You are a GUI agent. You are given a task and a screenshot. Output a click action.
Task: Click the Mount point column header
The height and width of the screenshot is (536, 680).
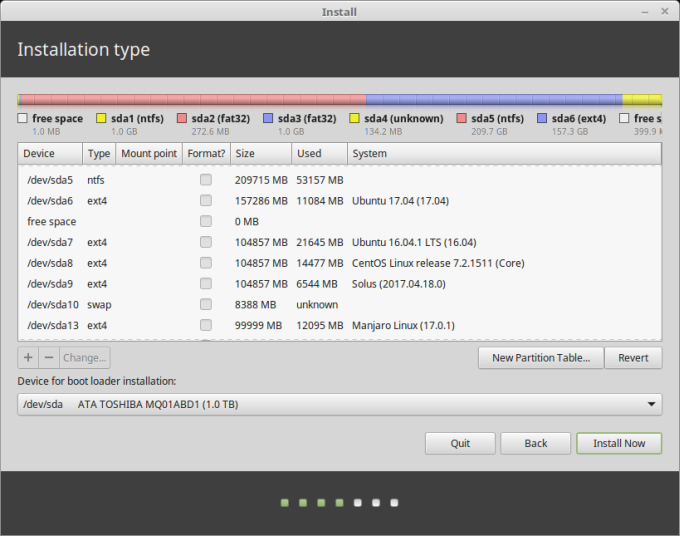pos(149,154)
